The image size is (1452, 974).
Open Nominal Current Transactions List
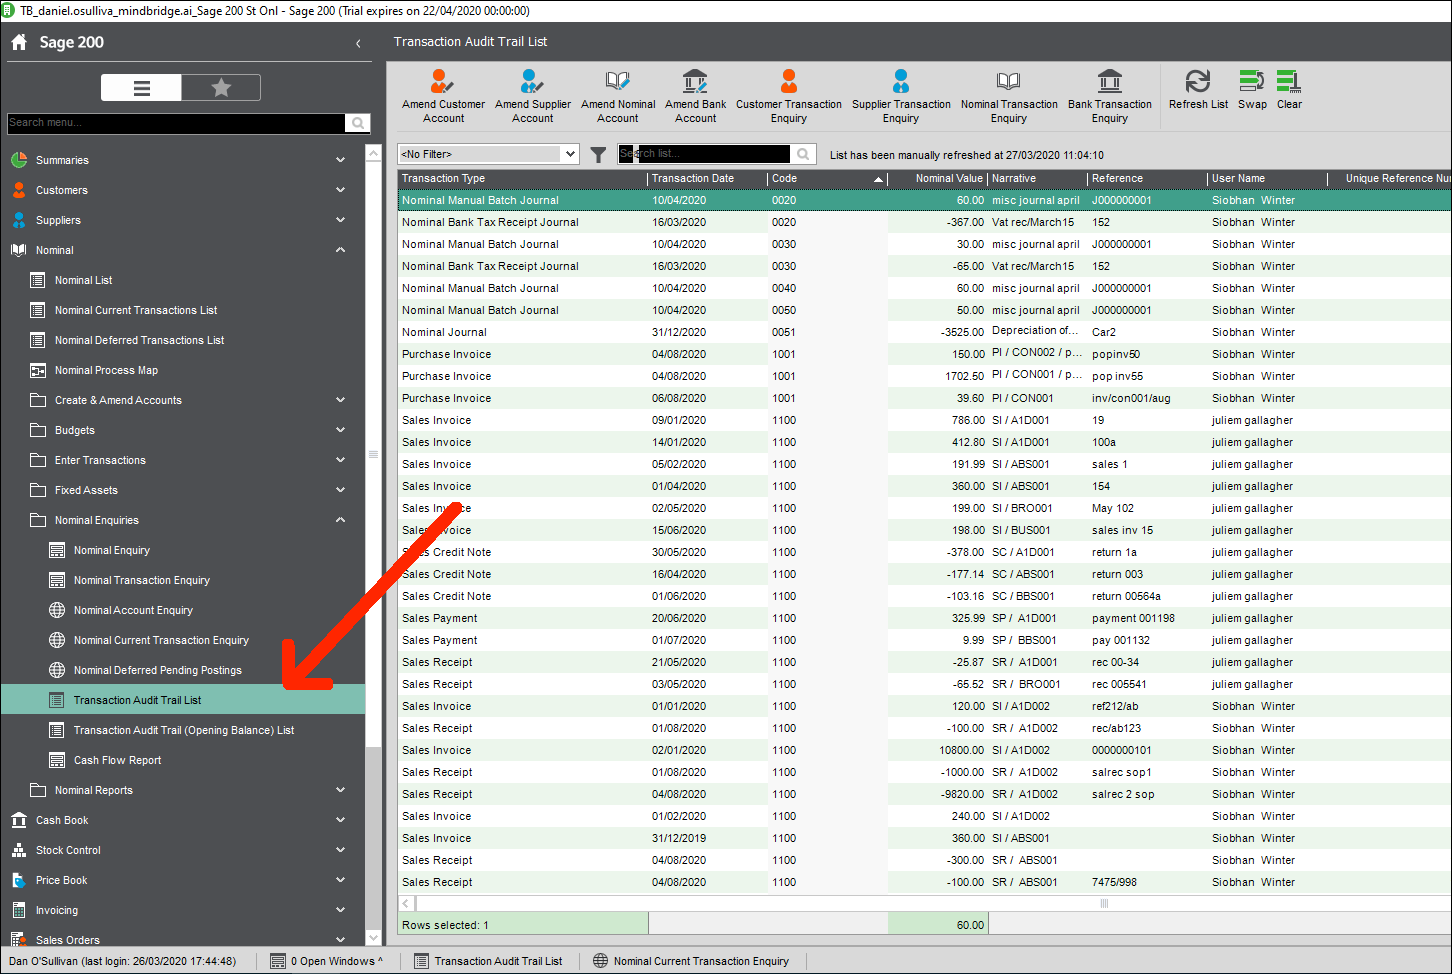coord(135,310)
